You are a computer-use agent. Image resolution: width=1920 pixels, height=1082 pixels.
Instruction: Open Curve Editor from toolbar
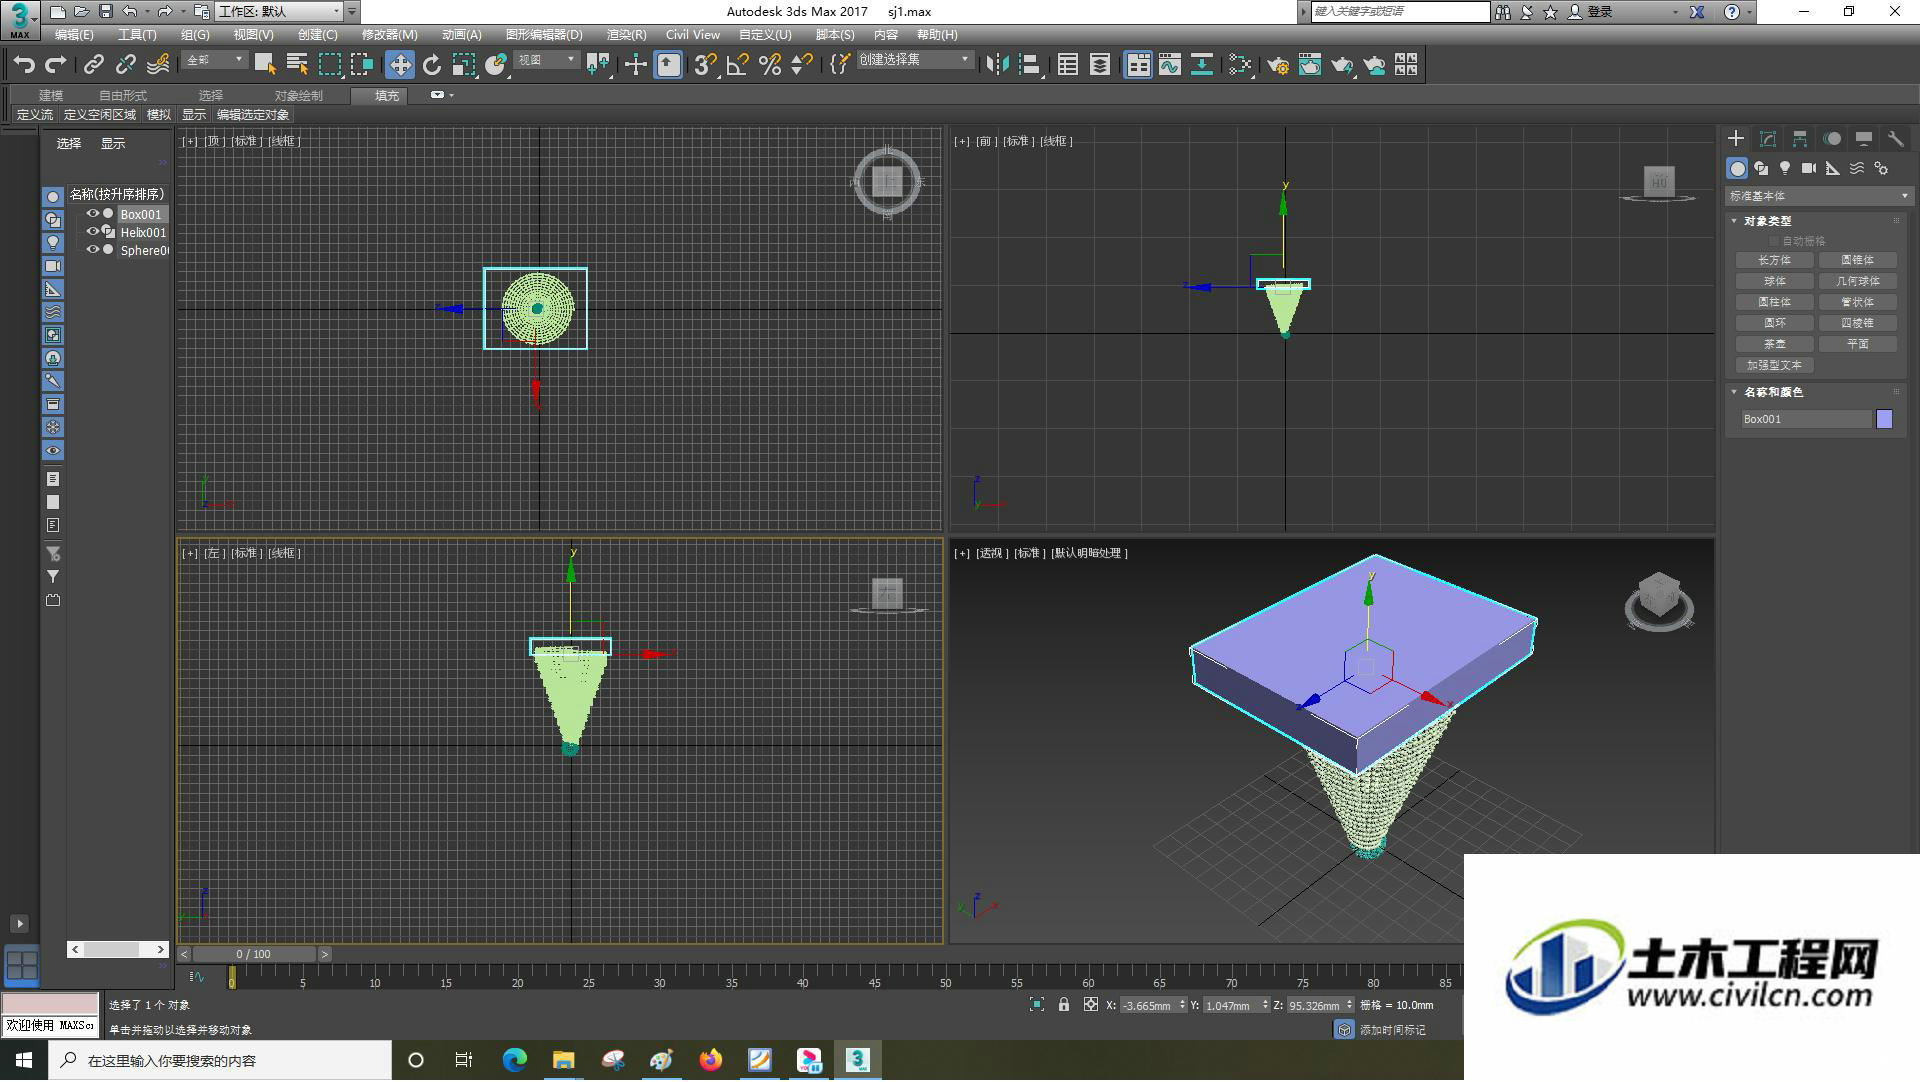[1170, 65]
